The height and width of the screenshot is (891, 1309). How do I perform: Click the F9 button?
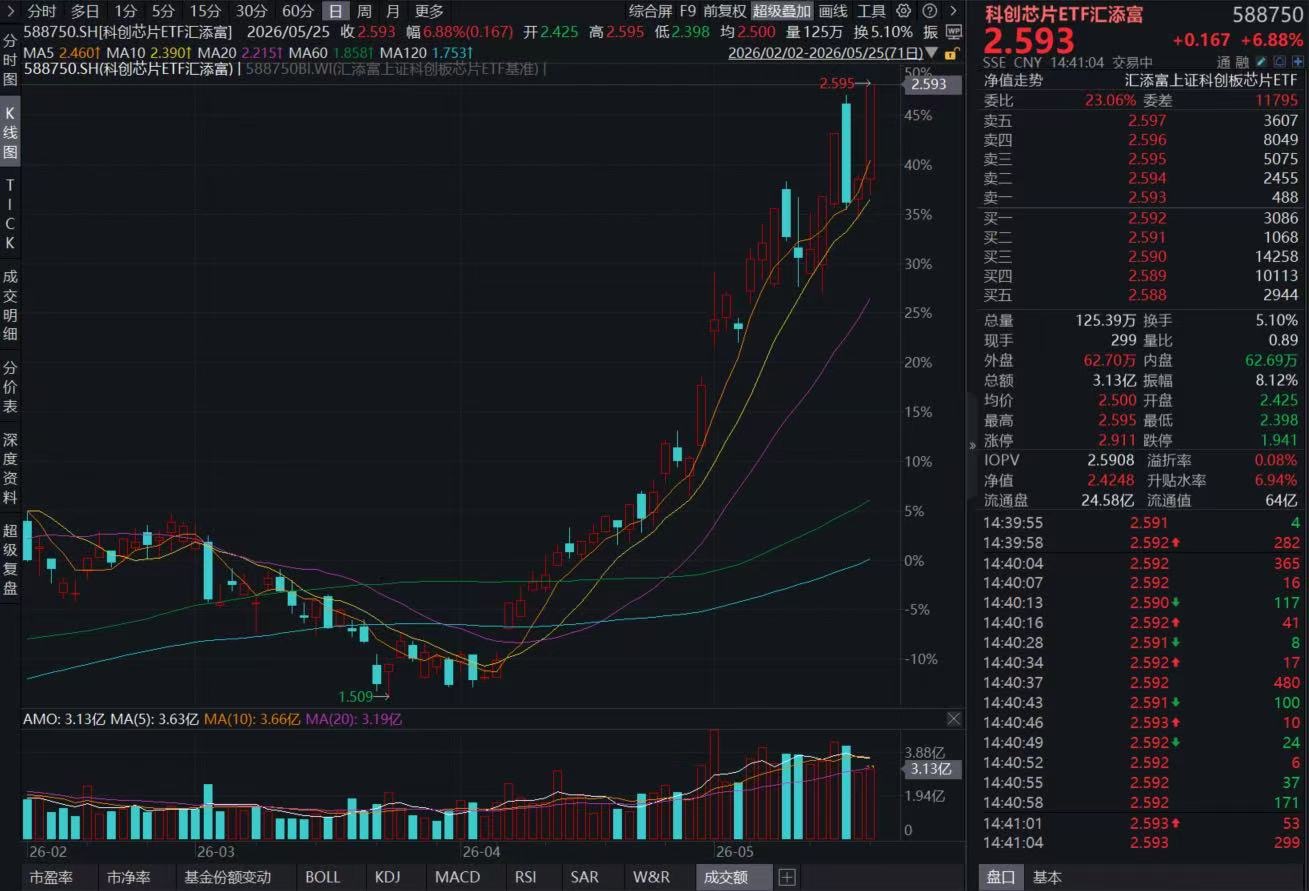coord(688,11)
